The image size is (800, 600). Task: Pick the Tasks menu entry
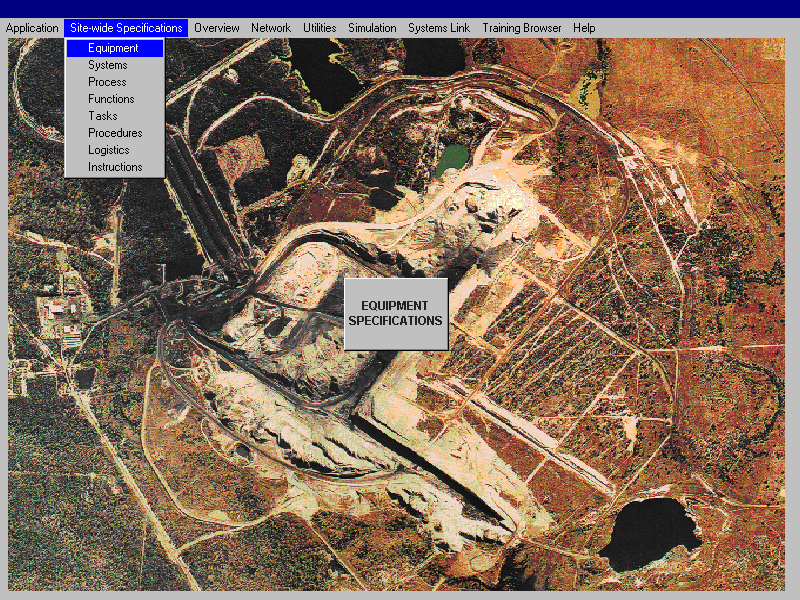pyautogui.click(x=115, y=116)
